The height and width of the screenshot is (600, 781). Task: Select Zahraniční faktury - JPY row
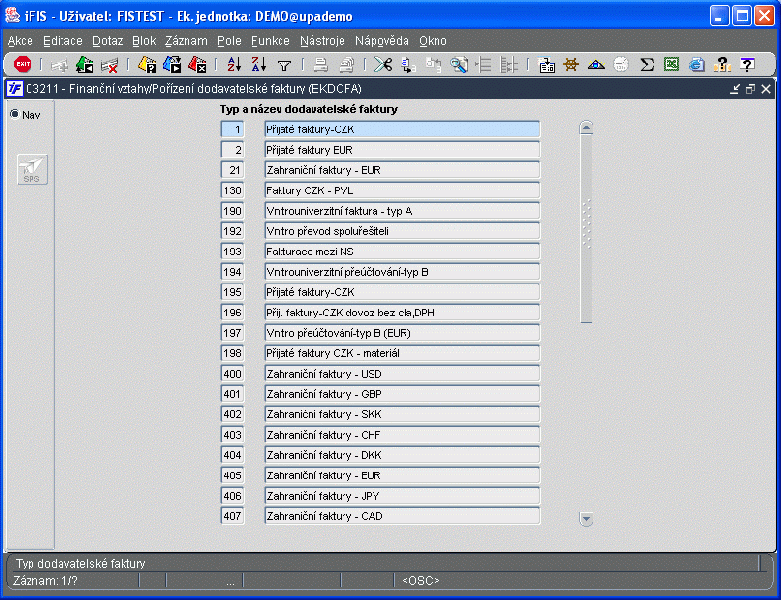coord(402,496)
